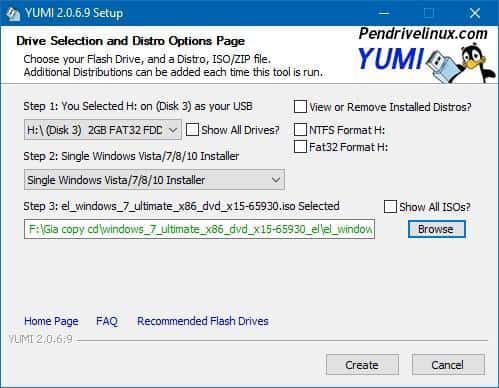This screenshot has height=388, width=499.
Task: Click the Create button
Action: pyautogui.click(x=362, y=365)
